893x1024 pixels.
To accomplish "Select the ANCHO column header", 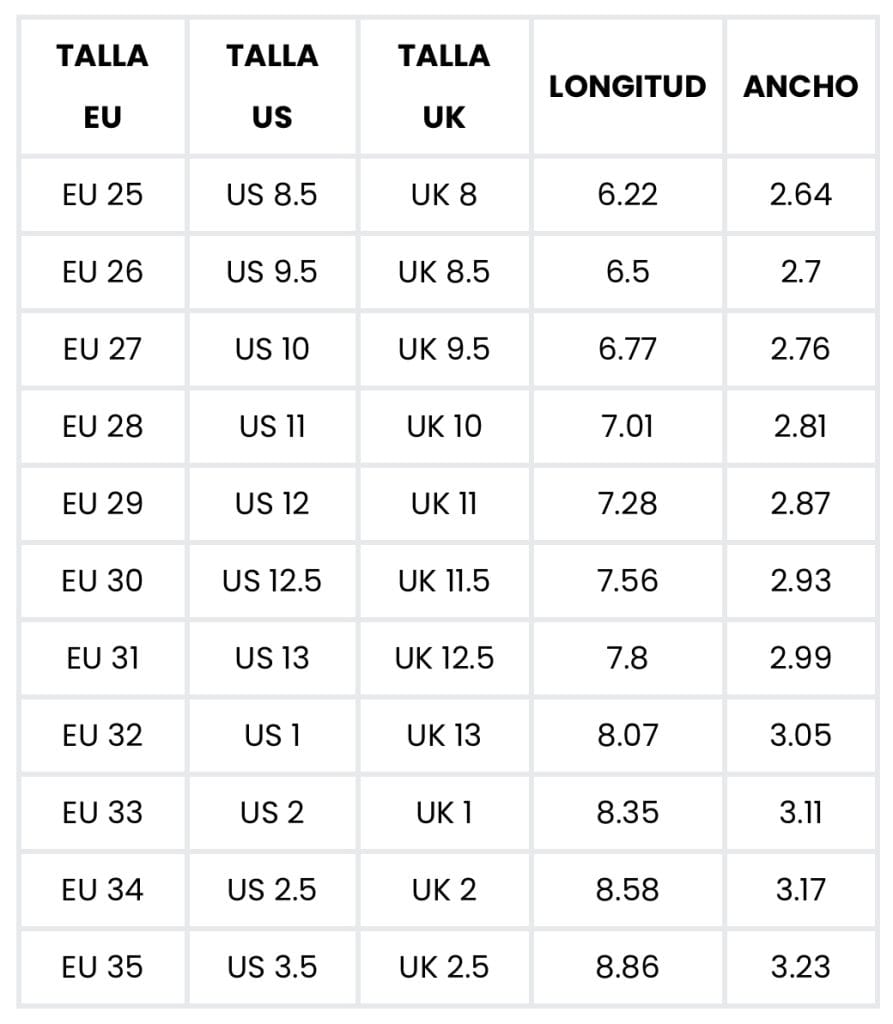I will 800,86.
